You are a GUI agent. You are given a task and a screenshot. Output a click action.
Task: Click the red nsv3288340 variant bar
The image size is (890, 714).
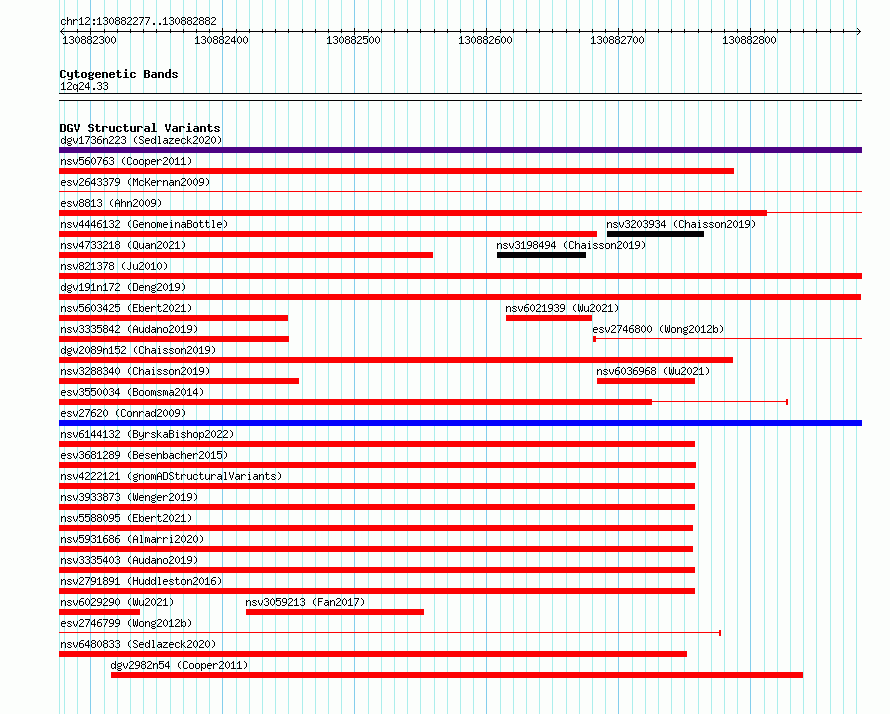[179, 381]
